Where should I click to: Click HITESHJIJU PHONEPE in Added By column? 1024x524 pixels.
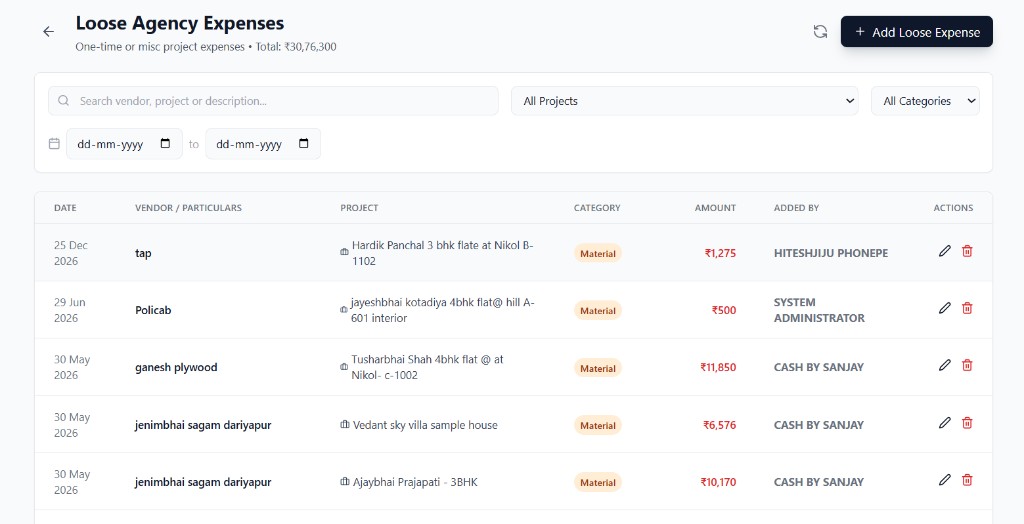pyautogui.click(x=831, y=253)
